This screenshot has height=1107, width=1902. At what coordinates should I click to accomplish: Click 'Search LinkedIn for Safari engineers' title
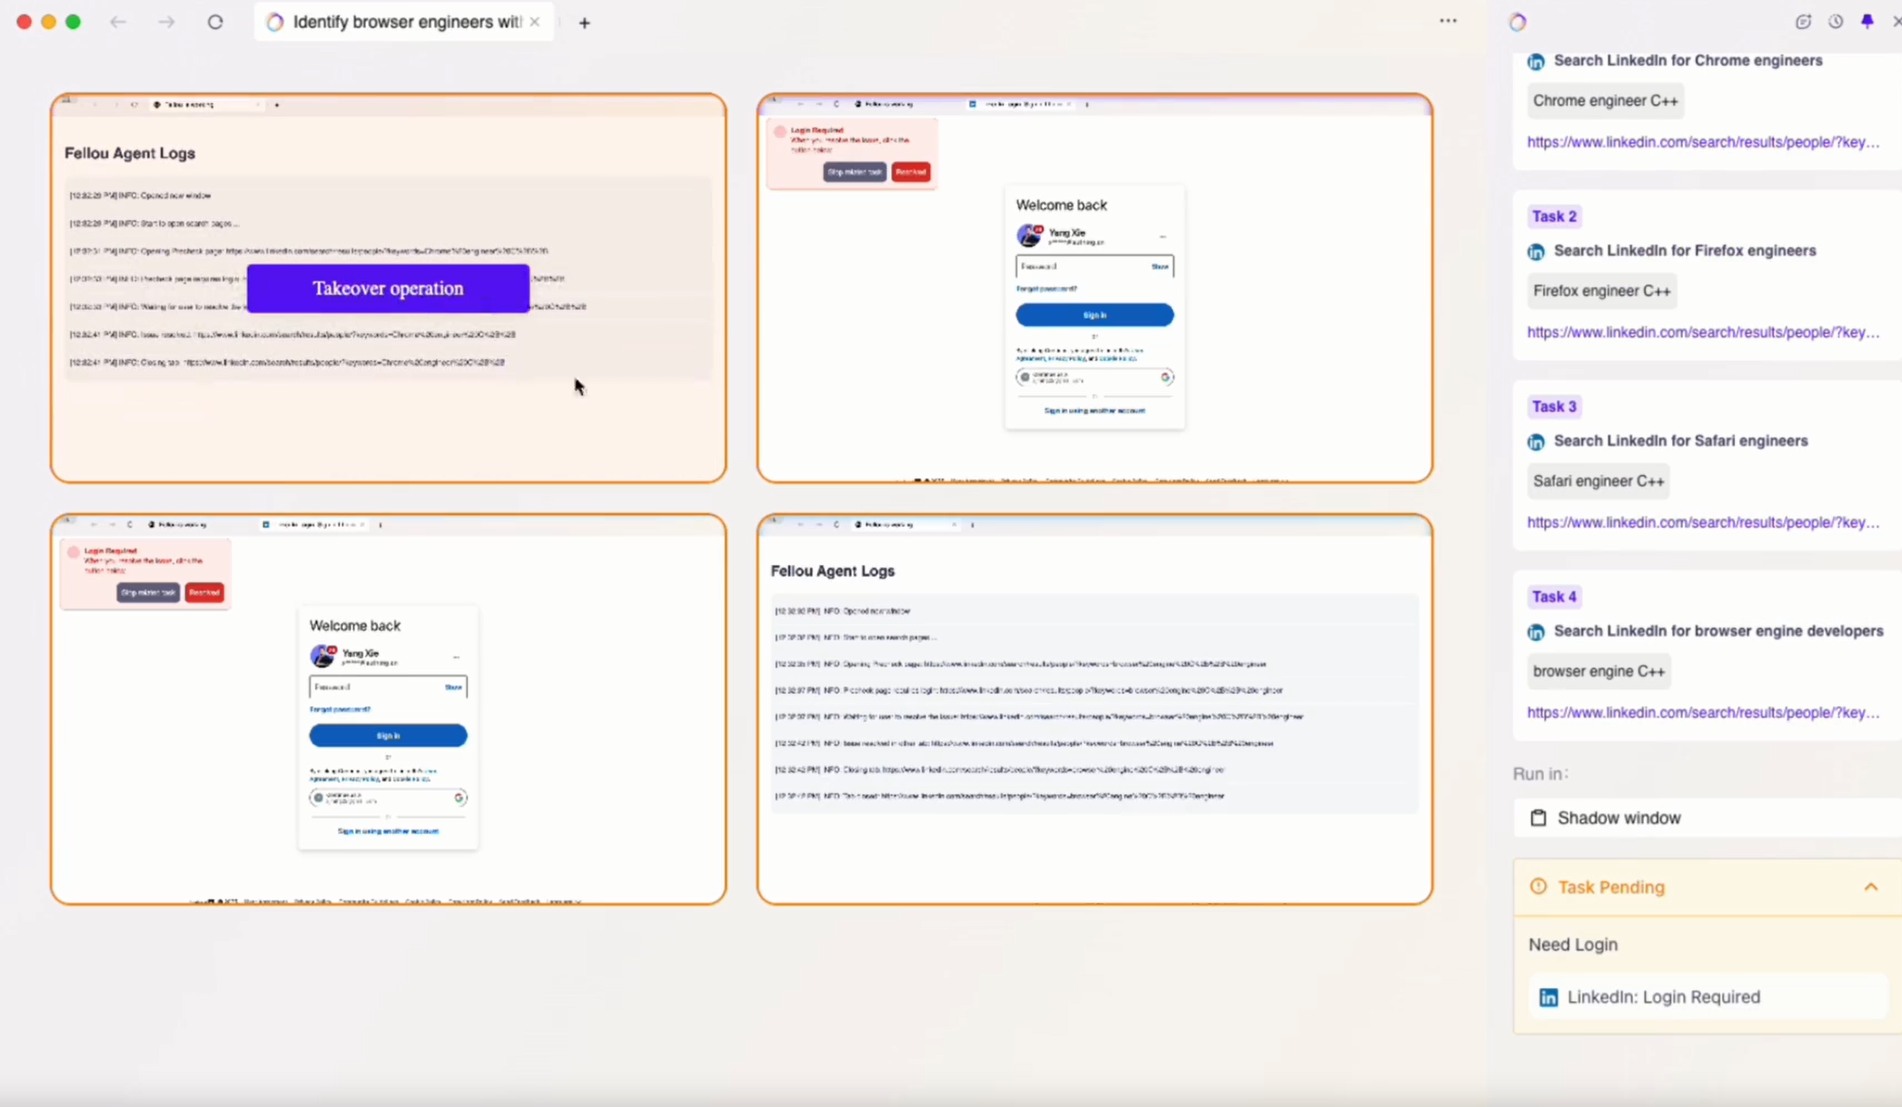tap(1681, 440)
